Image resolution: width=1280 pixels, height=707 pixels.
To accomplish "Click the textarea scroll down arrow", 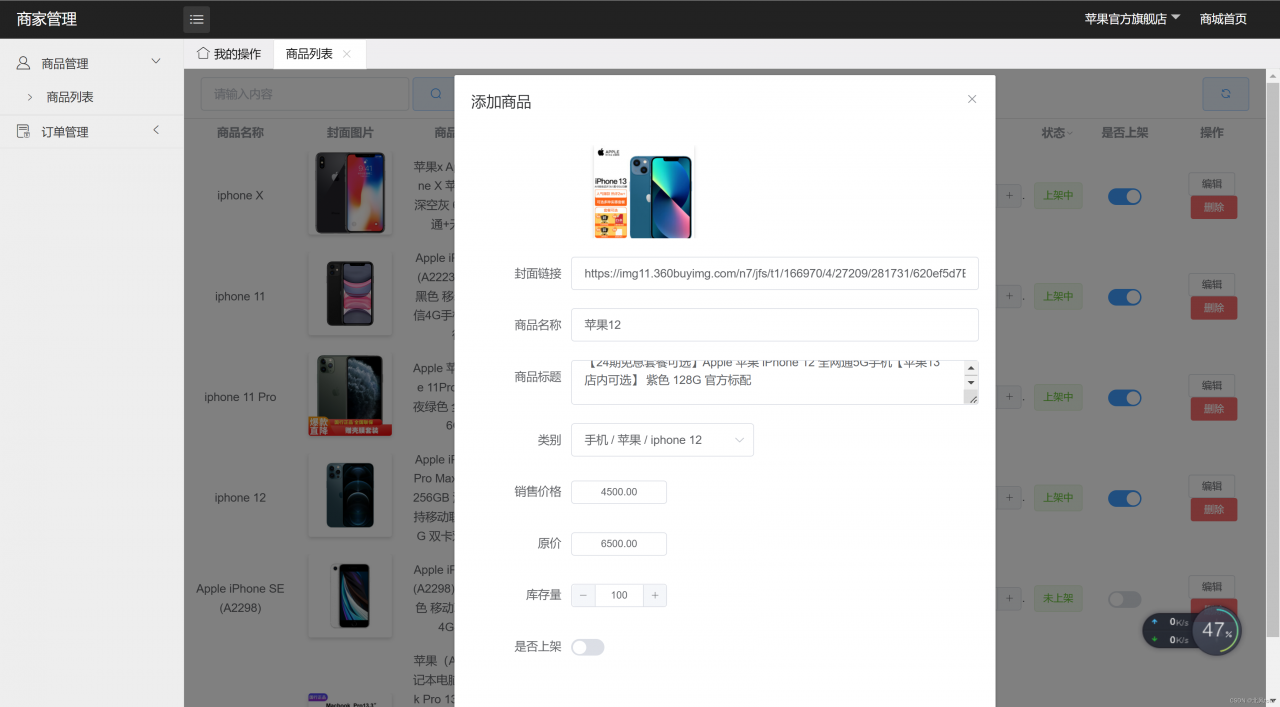I will 970,383.
